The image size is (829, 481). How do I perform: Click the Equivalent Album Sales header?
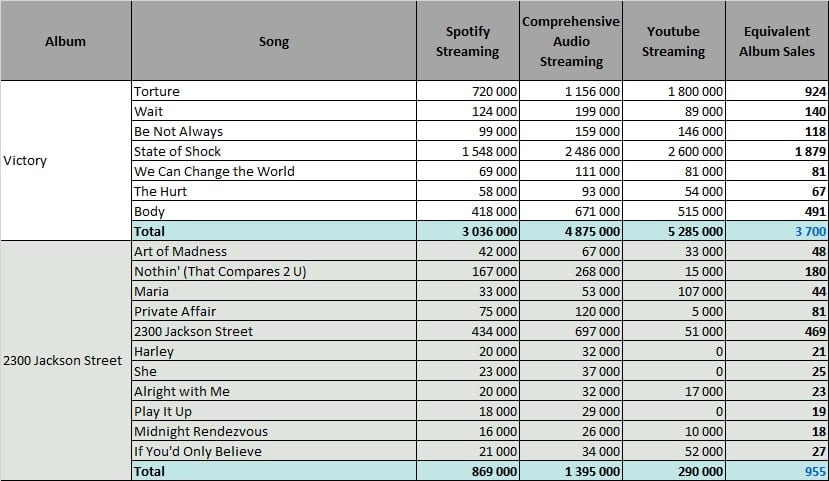(777, 41)
